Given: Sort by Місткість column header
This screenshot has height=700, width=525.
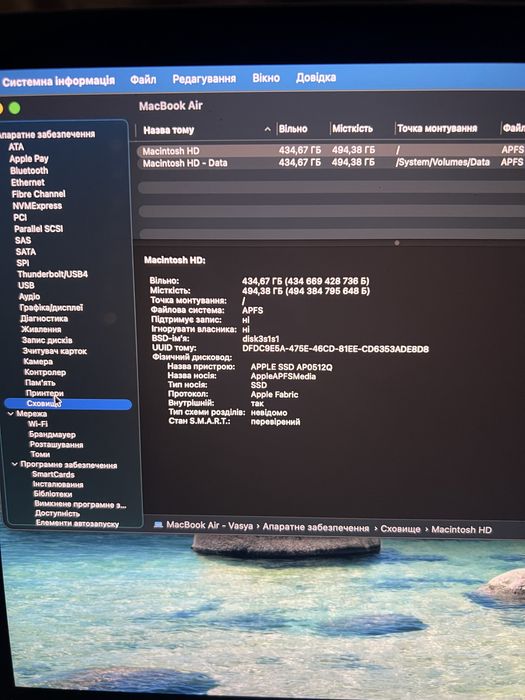Looking at the screenshot, I should (352, 129).
